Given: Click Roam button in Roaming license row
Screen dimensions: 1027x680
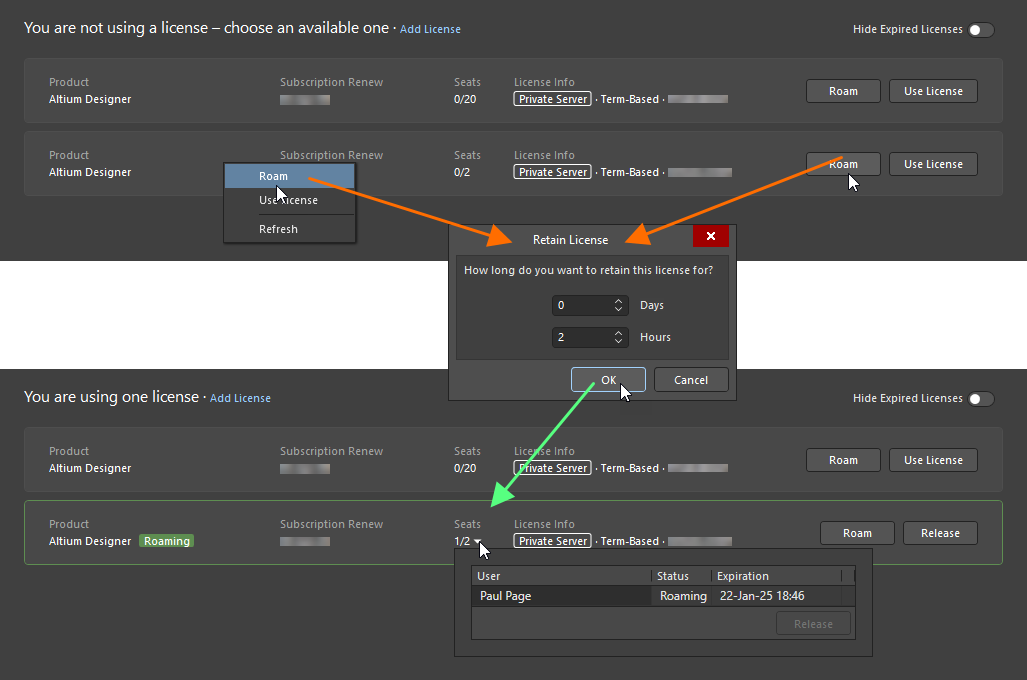Looking at the screenshot, I should click(857, 533).
